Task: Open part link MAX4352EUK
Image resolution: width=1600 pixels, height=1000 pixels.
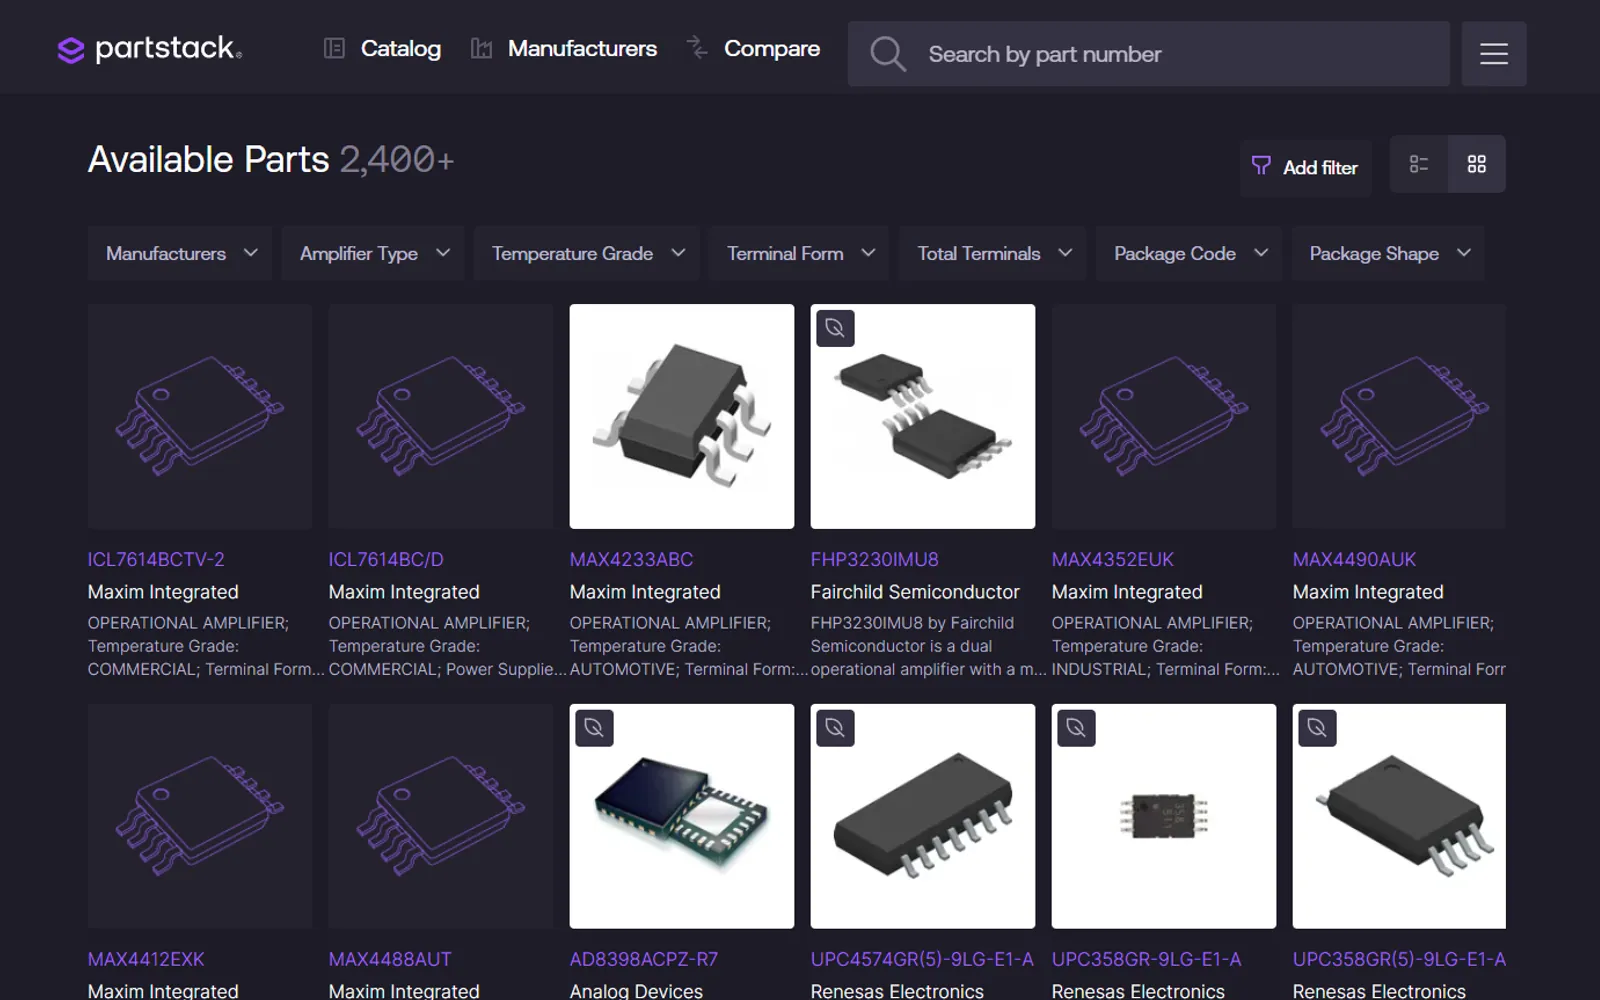Action: (1112, 559)
